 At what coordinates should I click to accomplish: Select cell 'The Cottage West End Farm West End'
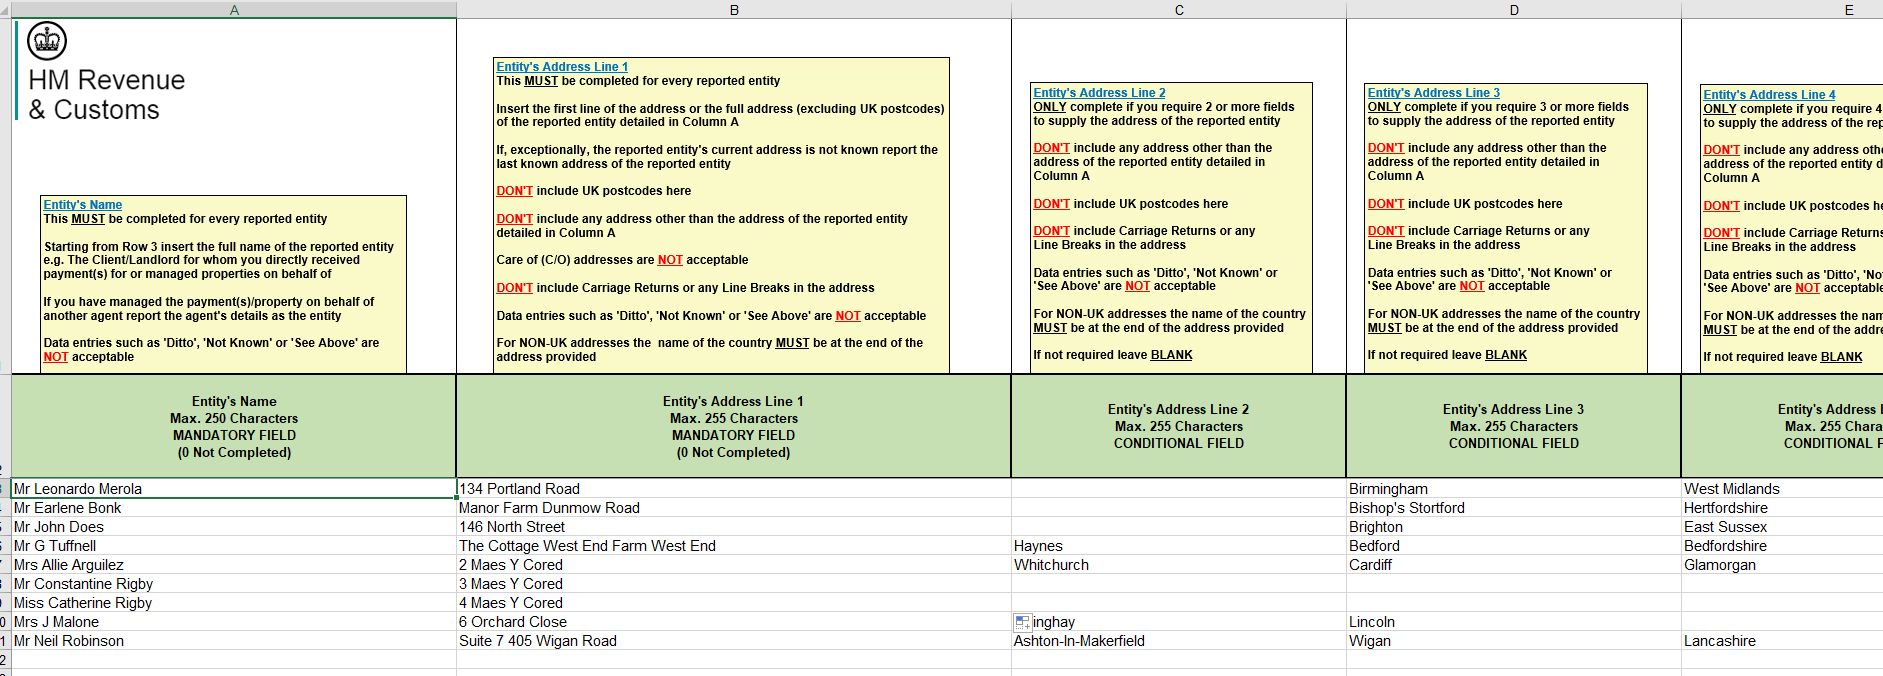coord(734,546)
